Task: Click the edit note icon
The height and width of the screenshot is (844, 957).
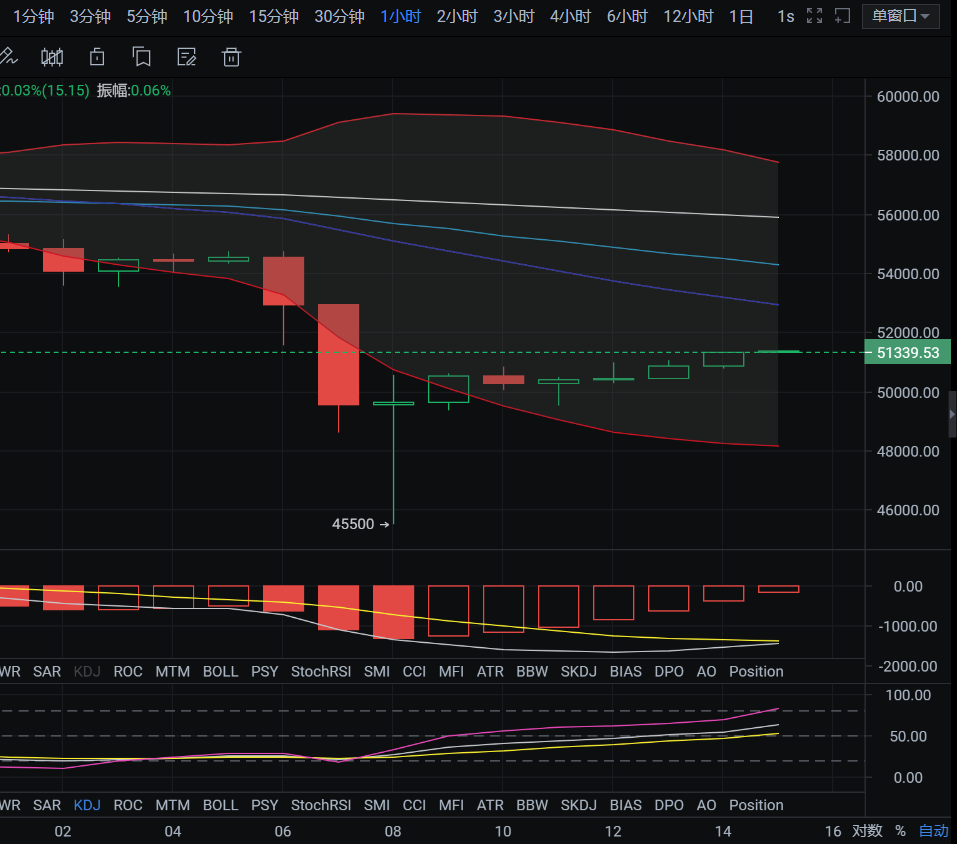Action: (186, 57)
